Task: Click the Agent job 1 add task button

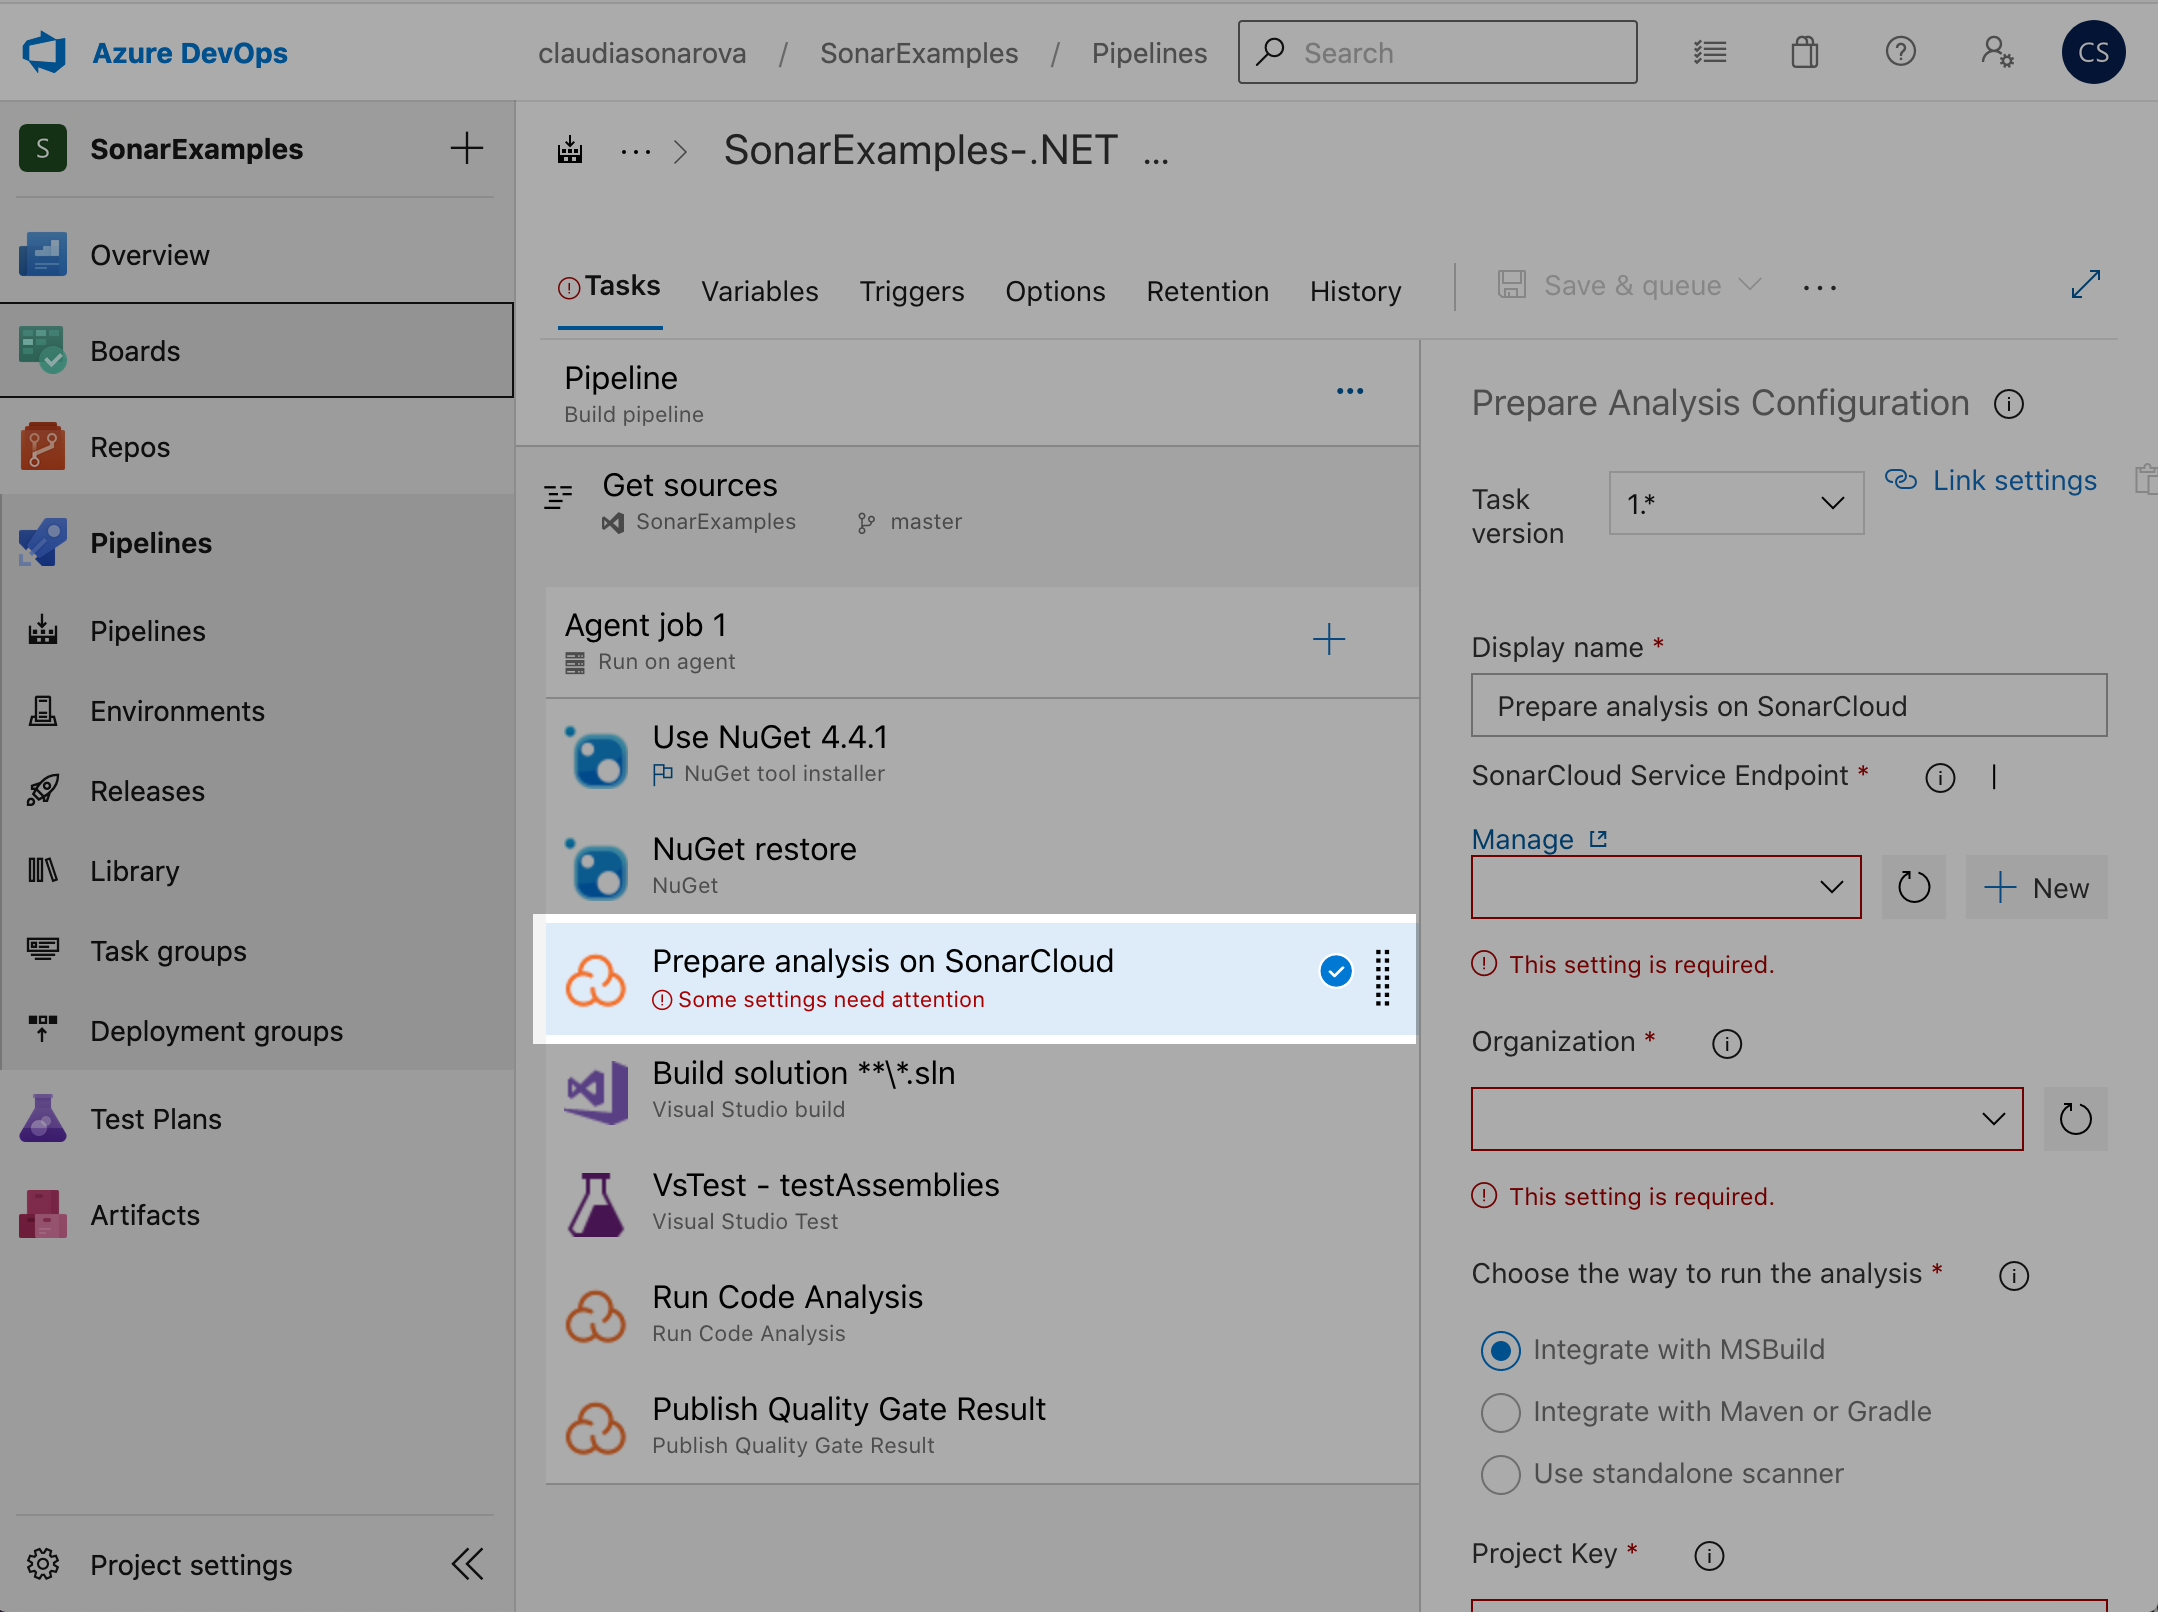Action: click(x=1329, y=638)
